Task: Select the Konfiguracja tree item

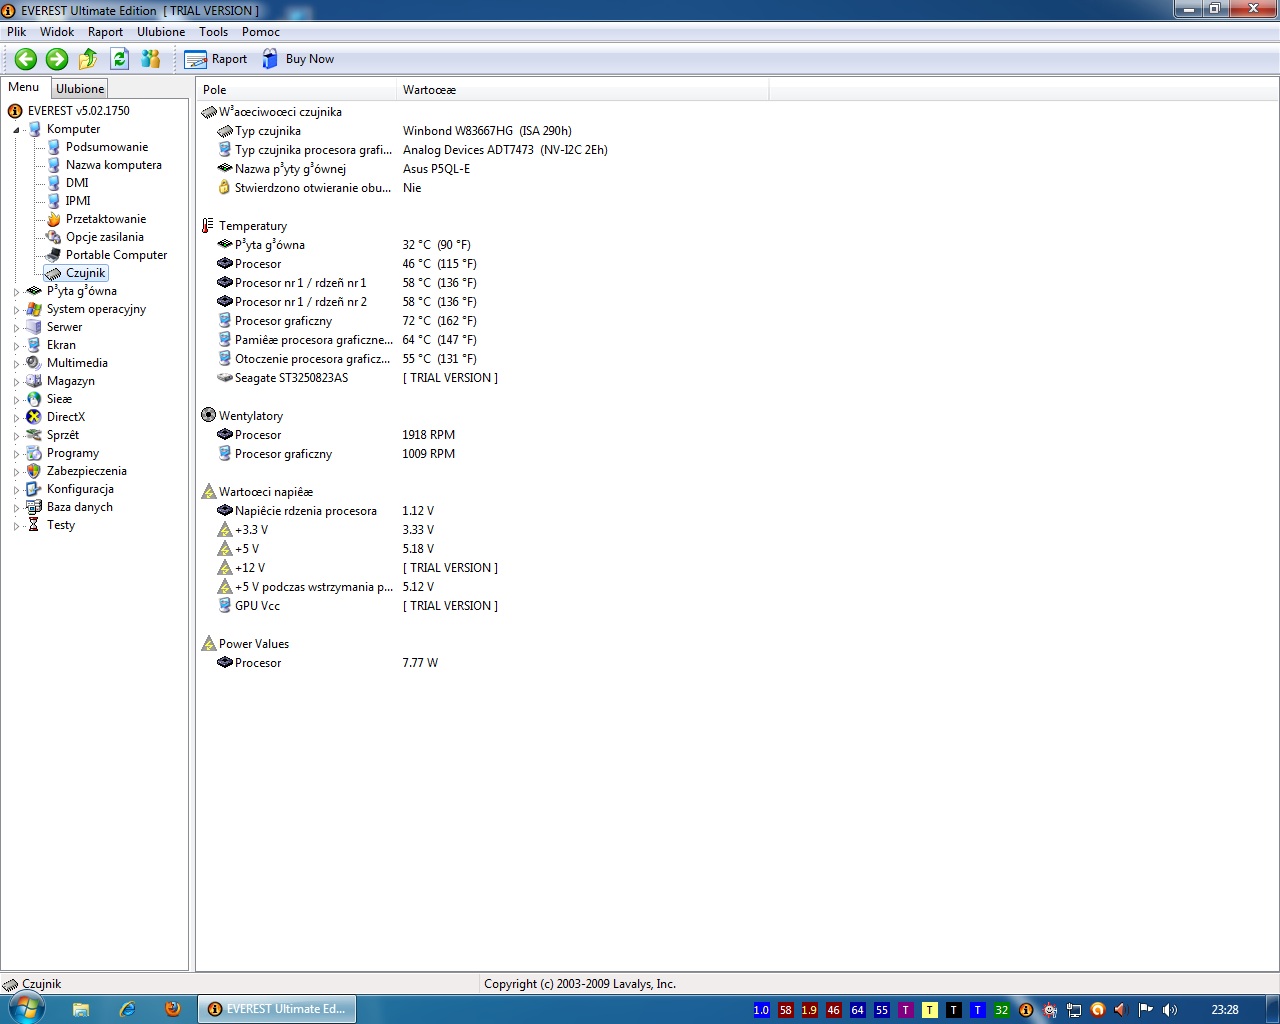Action: coord(80,489)
